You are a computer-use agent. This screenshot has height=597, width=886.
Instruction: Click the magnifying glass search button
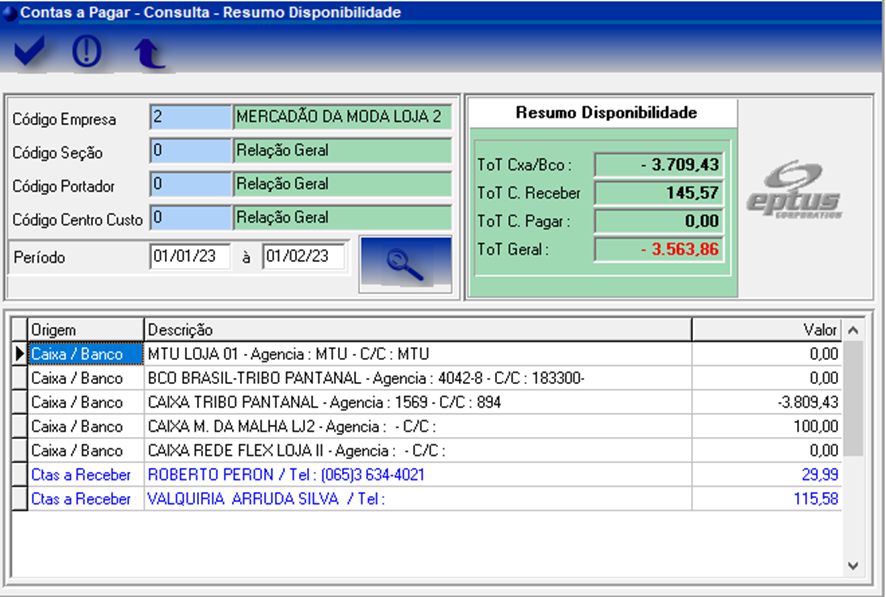[x=405, y=265]
